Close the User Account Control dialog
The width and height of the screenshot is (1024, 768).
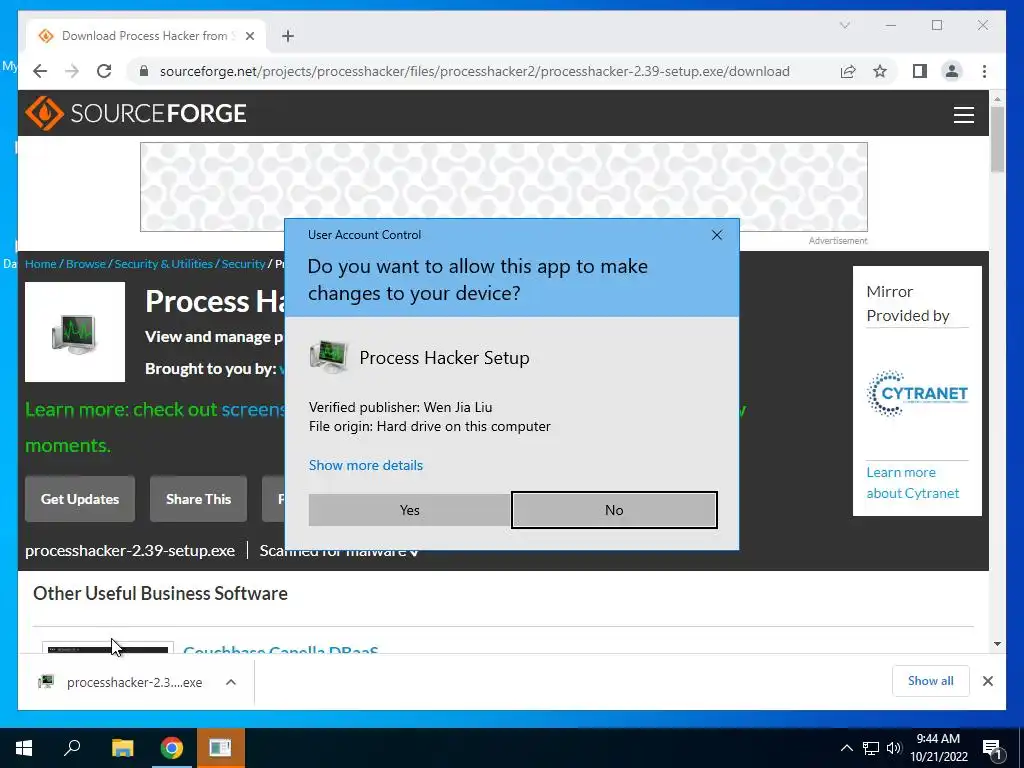click(x=716, y=235)
